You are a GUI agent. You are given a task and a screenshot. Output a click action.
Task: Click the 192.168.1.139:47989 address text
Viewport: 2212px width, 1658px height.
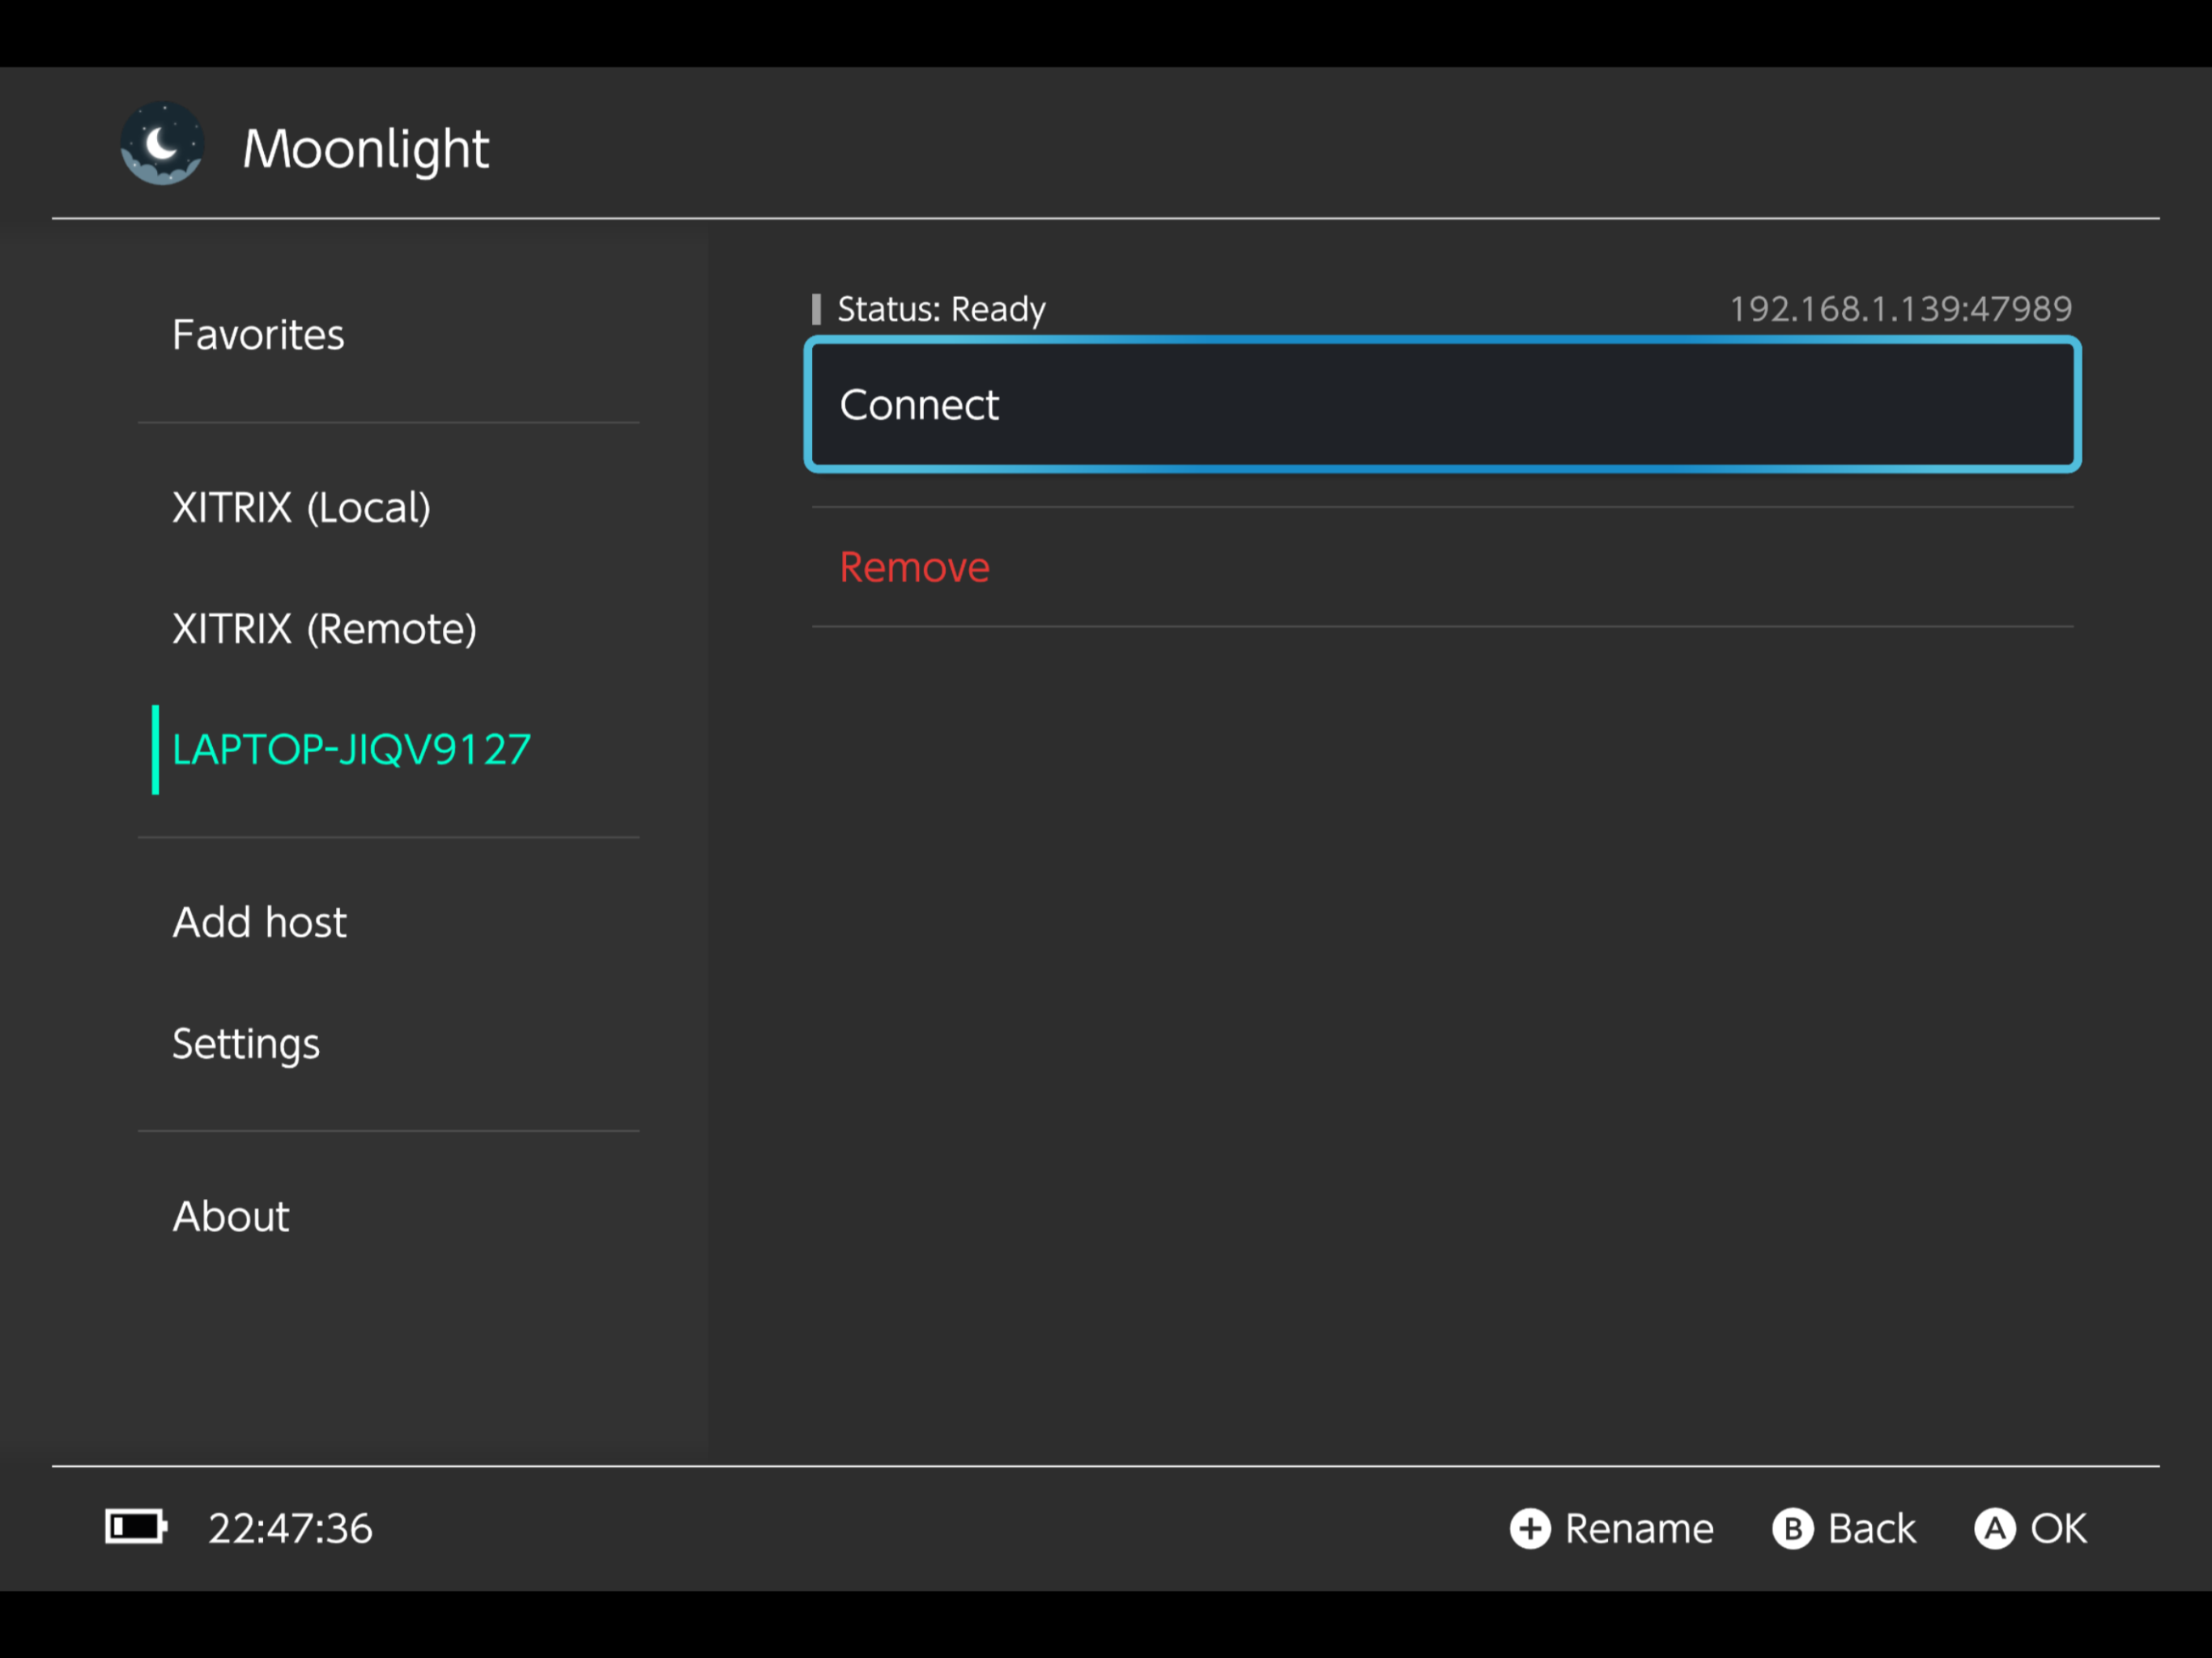[x=1901, y=309]
